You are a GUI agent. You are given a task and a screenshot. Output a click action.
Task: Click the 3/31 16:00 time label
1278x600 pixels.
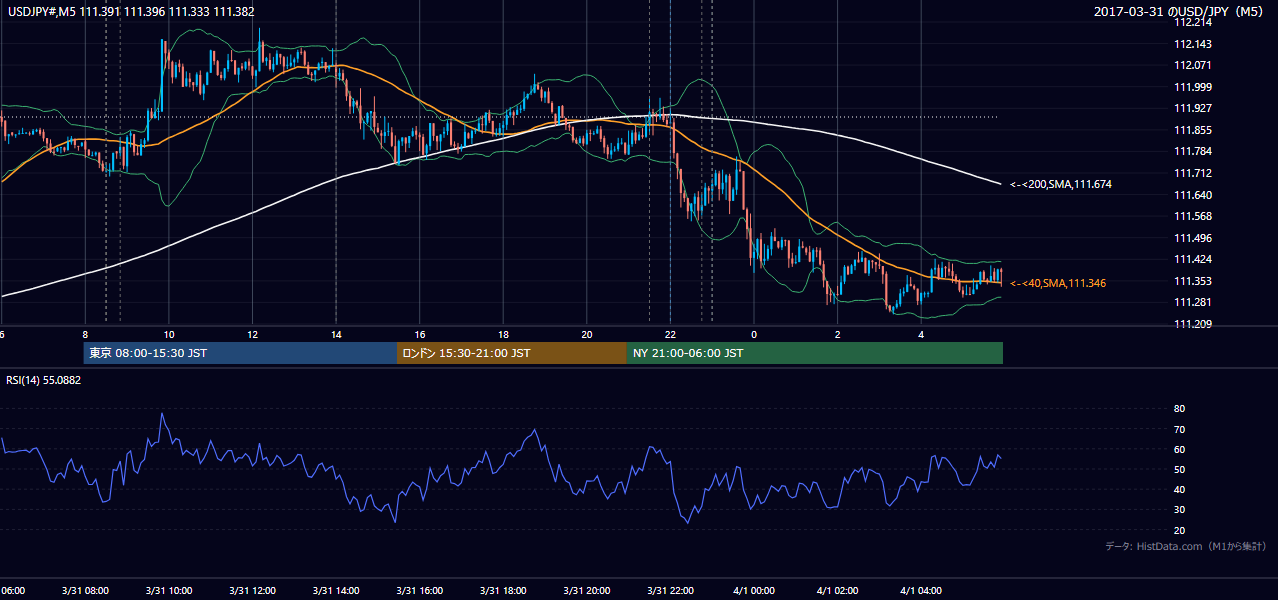click(x=420, y=591)
